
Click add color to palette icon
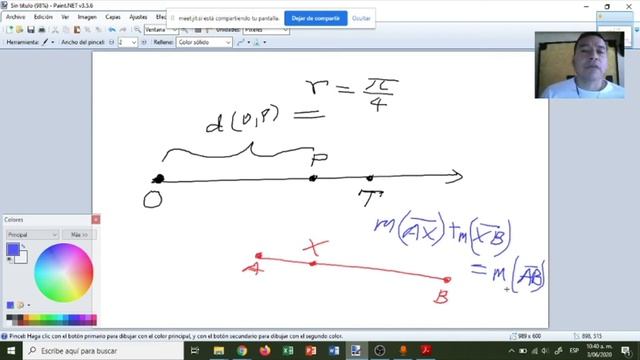(x=10, y=305)
